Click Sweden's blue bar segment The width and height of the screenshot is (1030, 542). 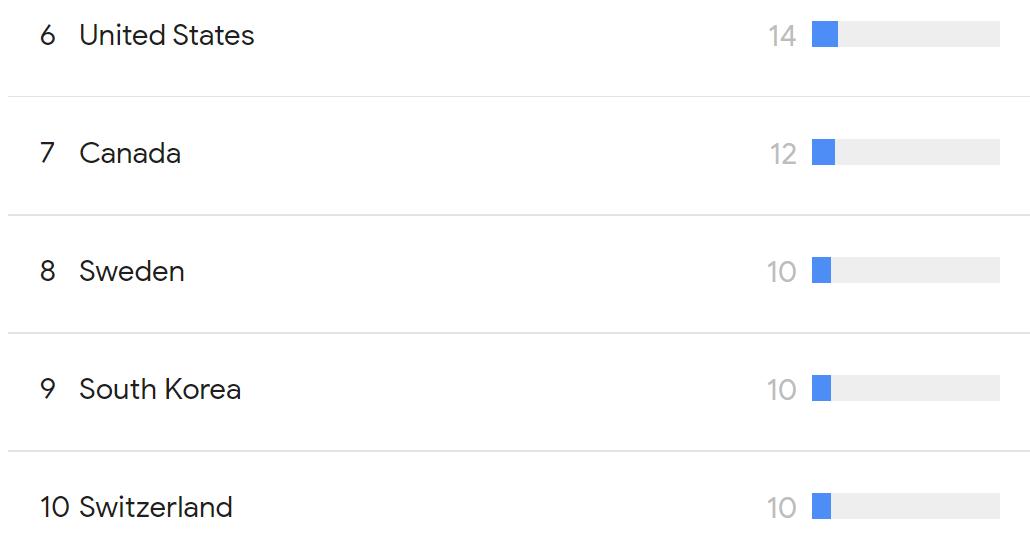pos(822,270)
